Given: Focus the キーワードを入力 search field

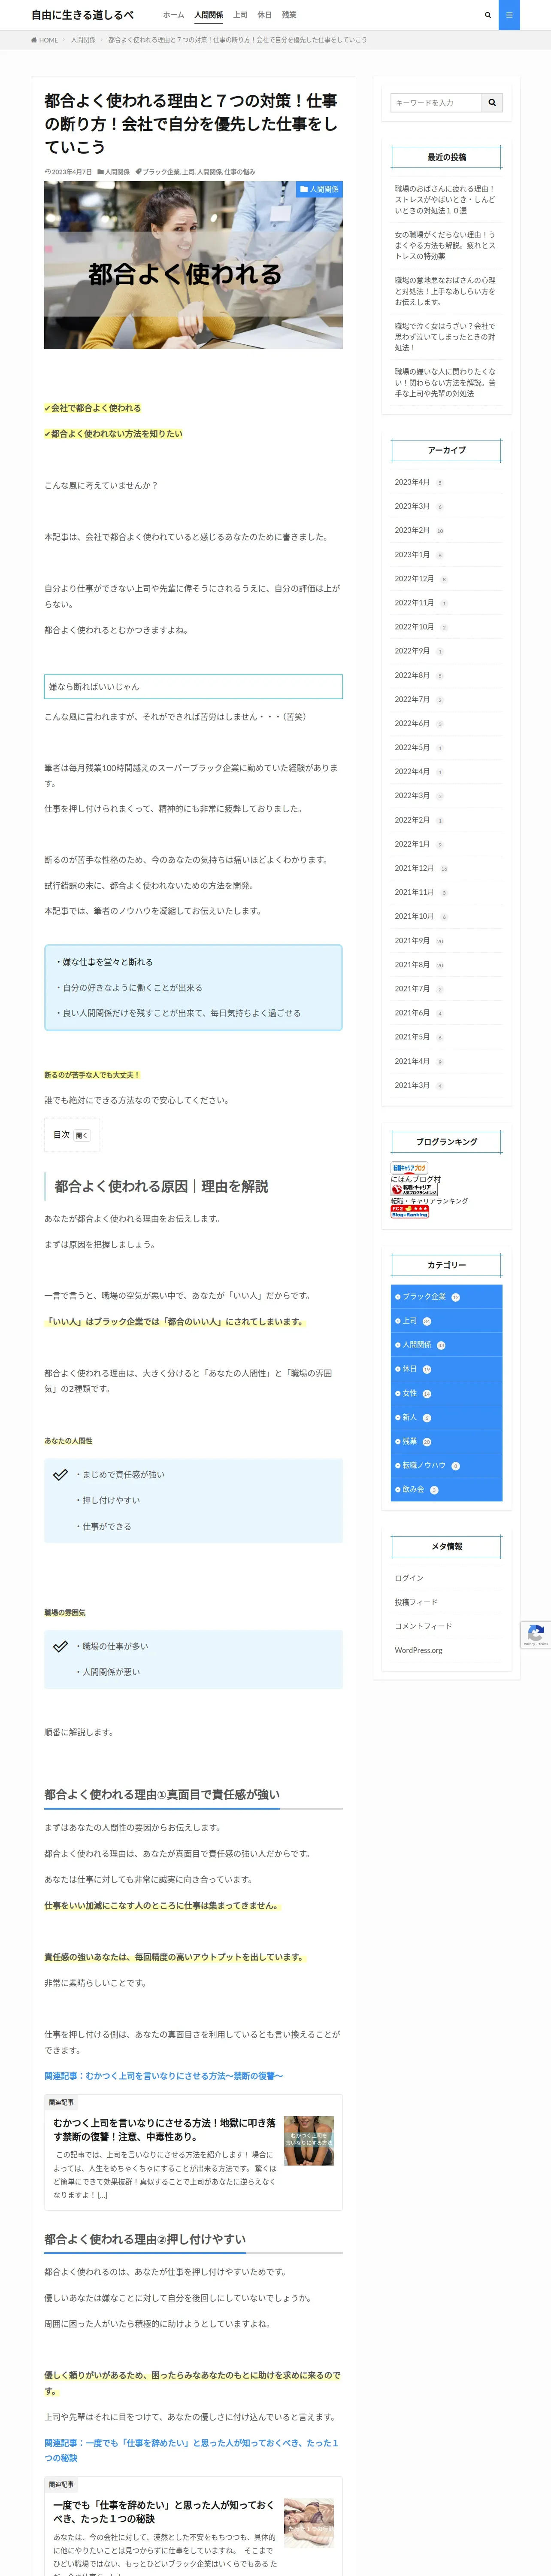Looking at the screenshot, I should [436, 103].
